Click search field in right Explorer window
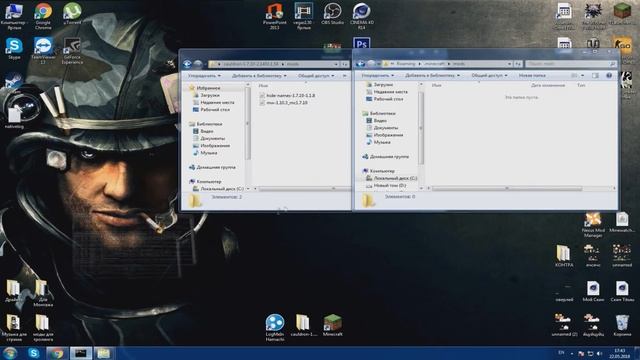 [570, 64]
